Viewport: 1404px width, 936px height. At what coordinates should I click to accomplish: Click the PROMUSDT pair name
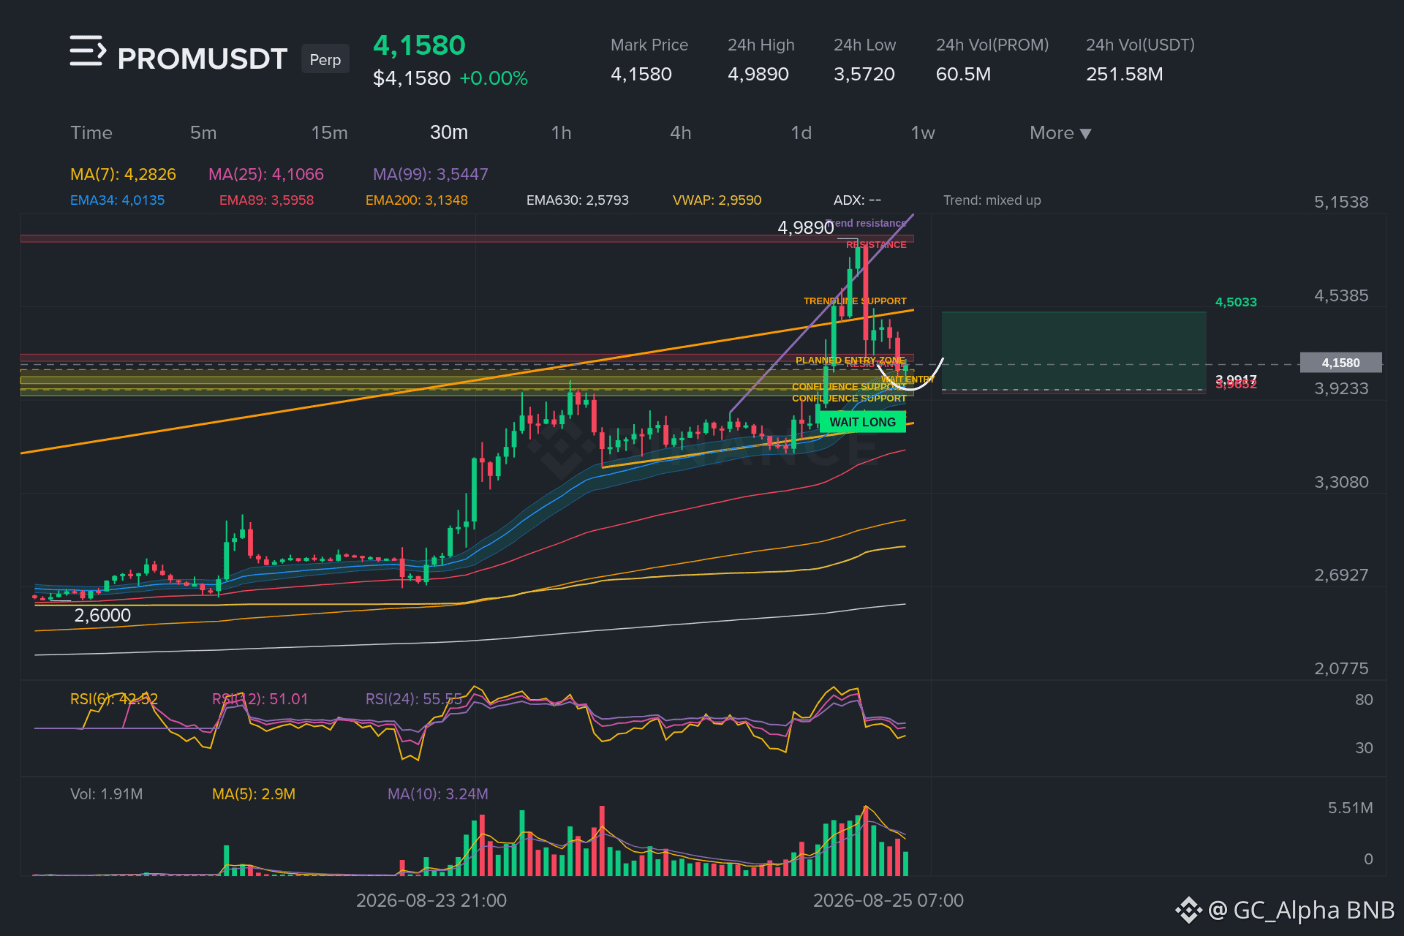coord(202,59)
